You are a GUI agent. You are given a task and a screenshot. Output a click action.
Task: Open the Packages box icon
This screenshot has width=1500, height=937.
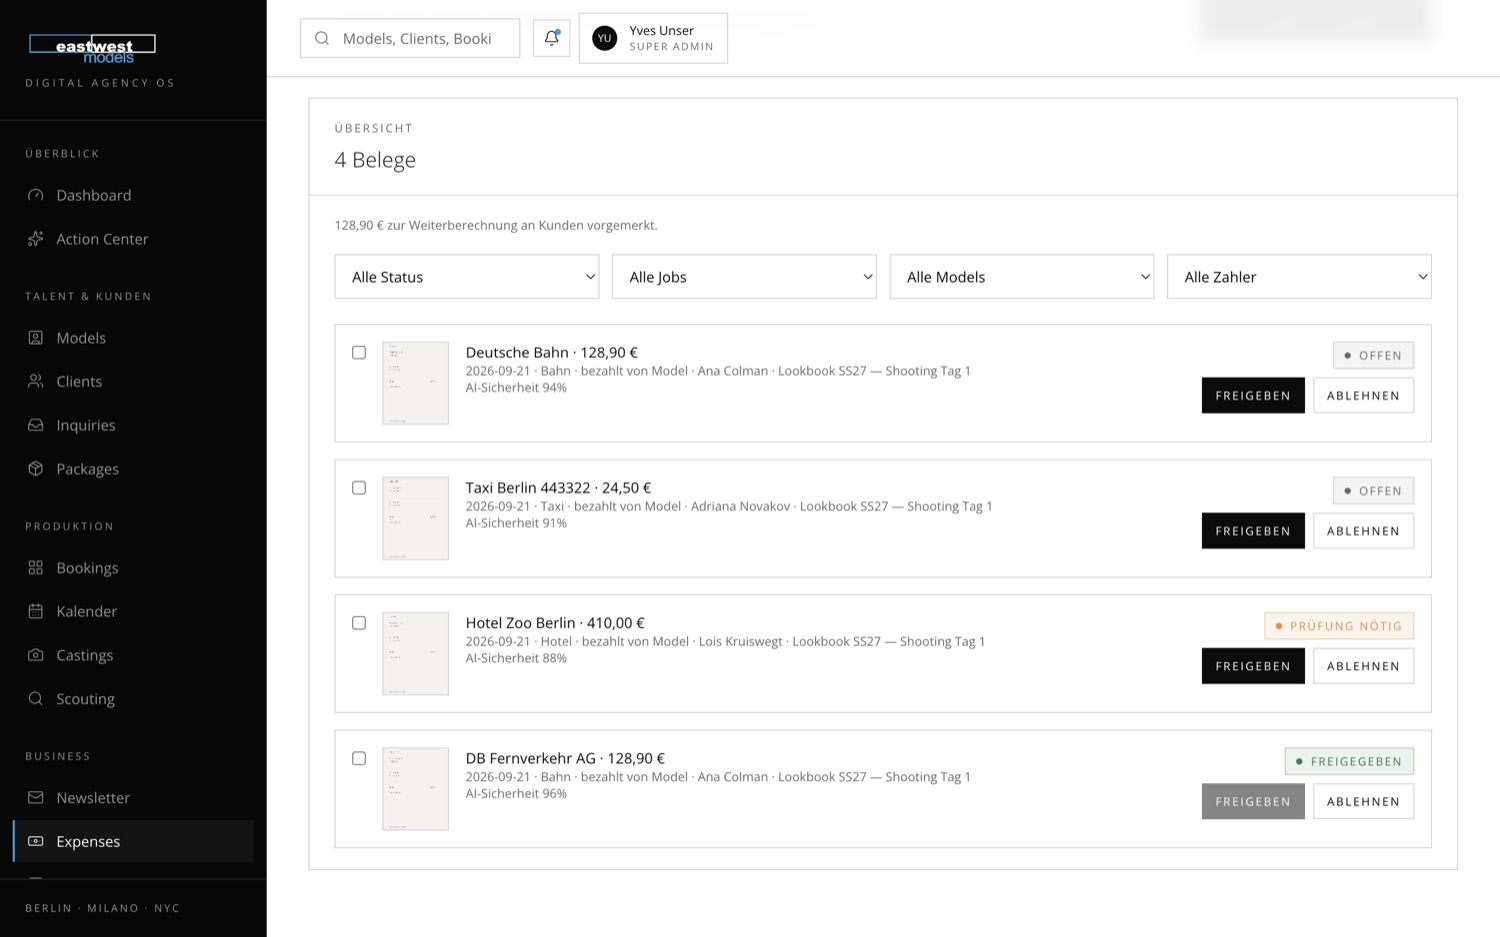(x=36, y=468)
